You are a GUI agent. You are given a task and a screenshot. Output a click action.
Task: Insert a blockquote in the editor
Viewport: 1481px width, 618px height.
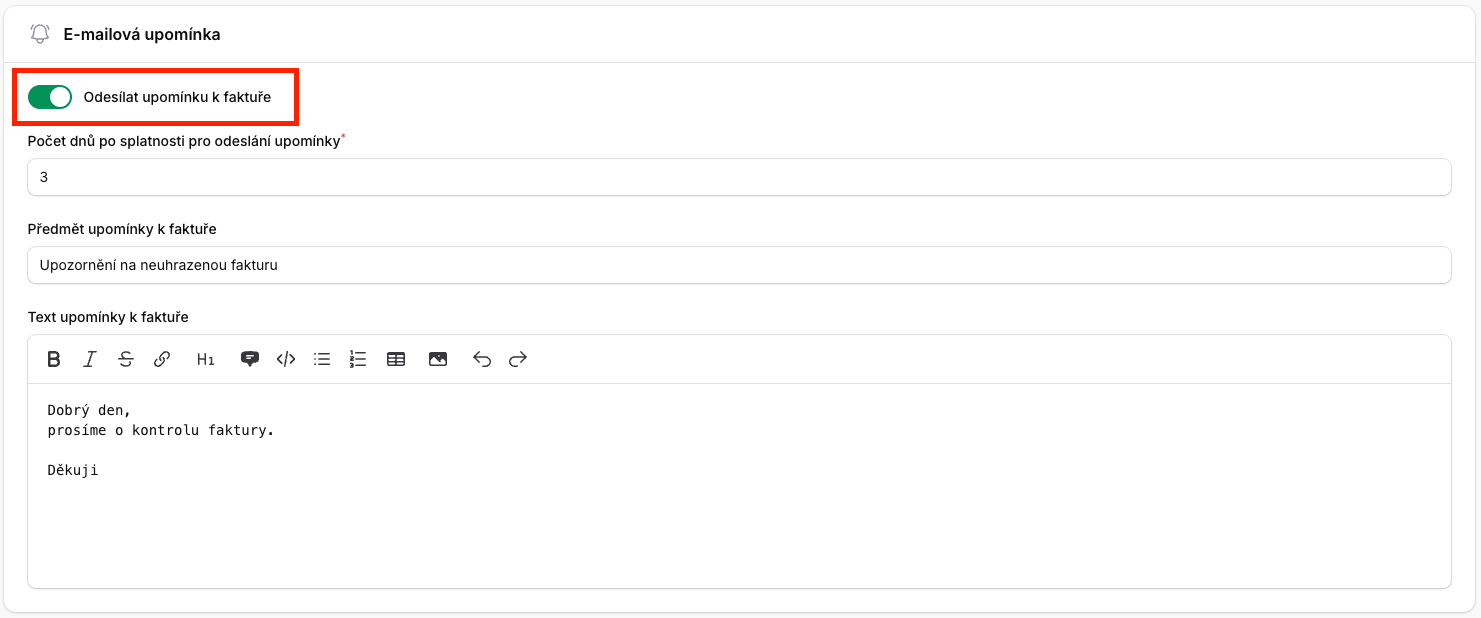point(250,359)
